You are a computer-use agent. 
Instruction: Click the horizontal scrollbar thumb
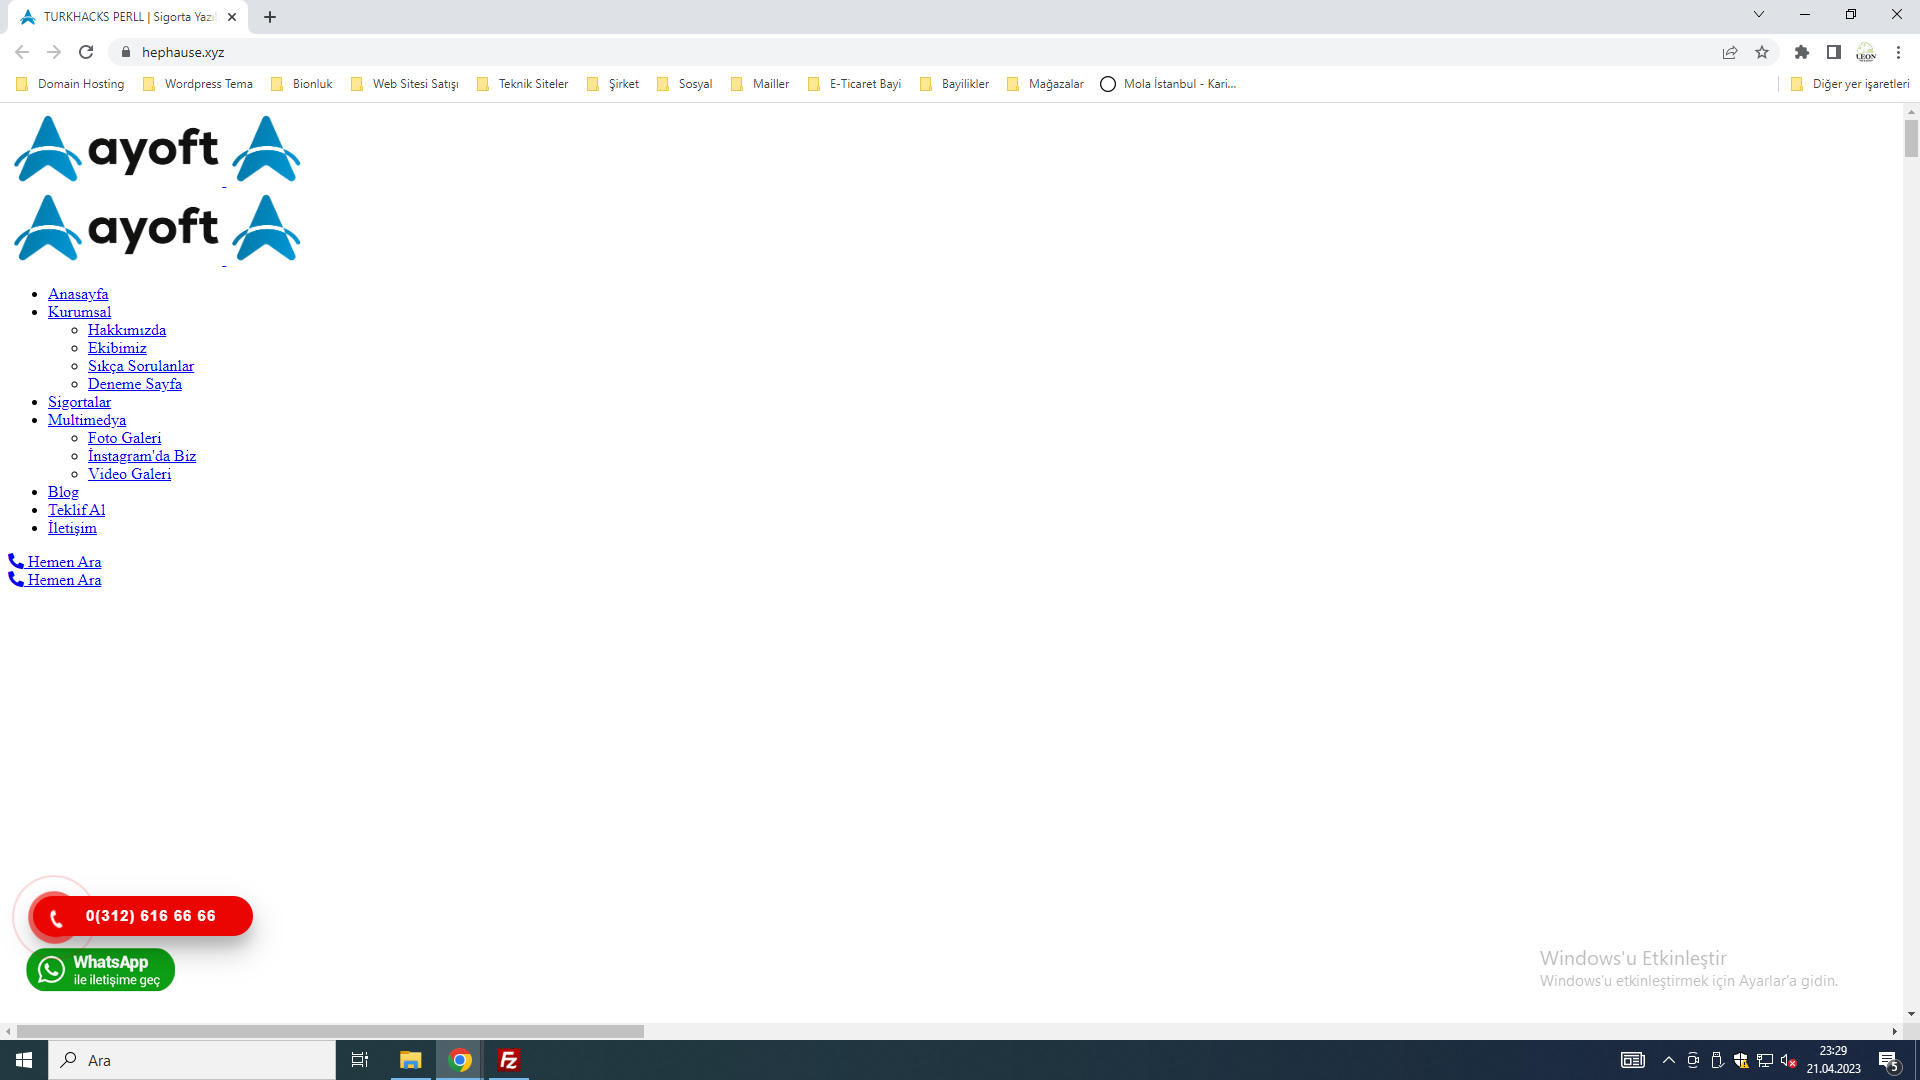click(330, 1031)
